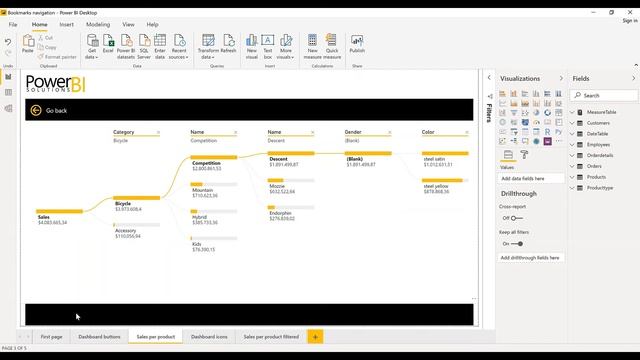Expand the Employees table

pos(572,144)
